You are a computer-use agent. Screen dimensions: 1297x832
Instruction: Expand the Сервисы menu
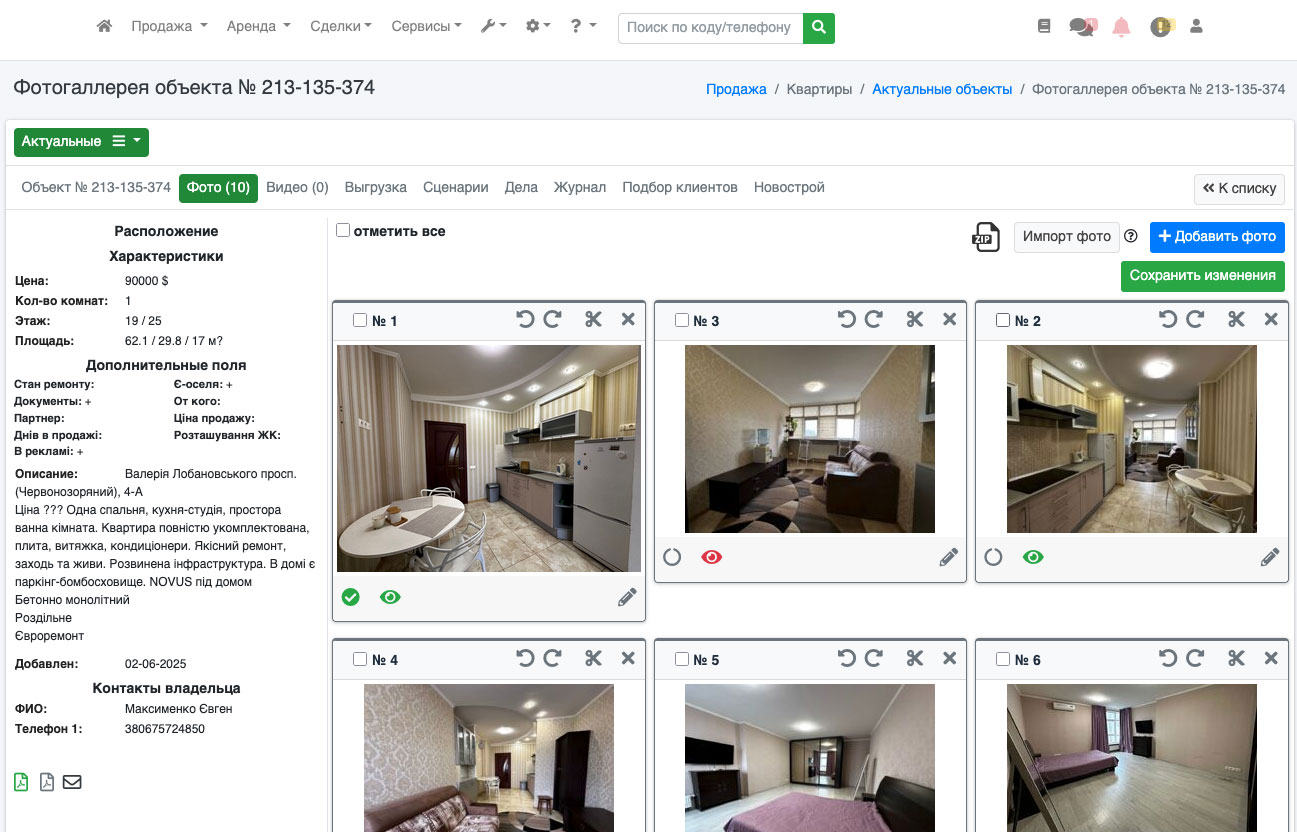pos(426,27)
